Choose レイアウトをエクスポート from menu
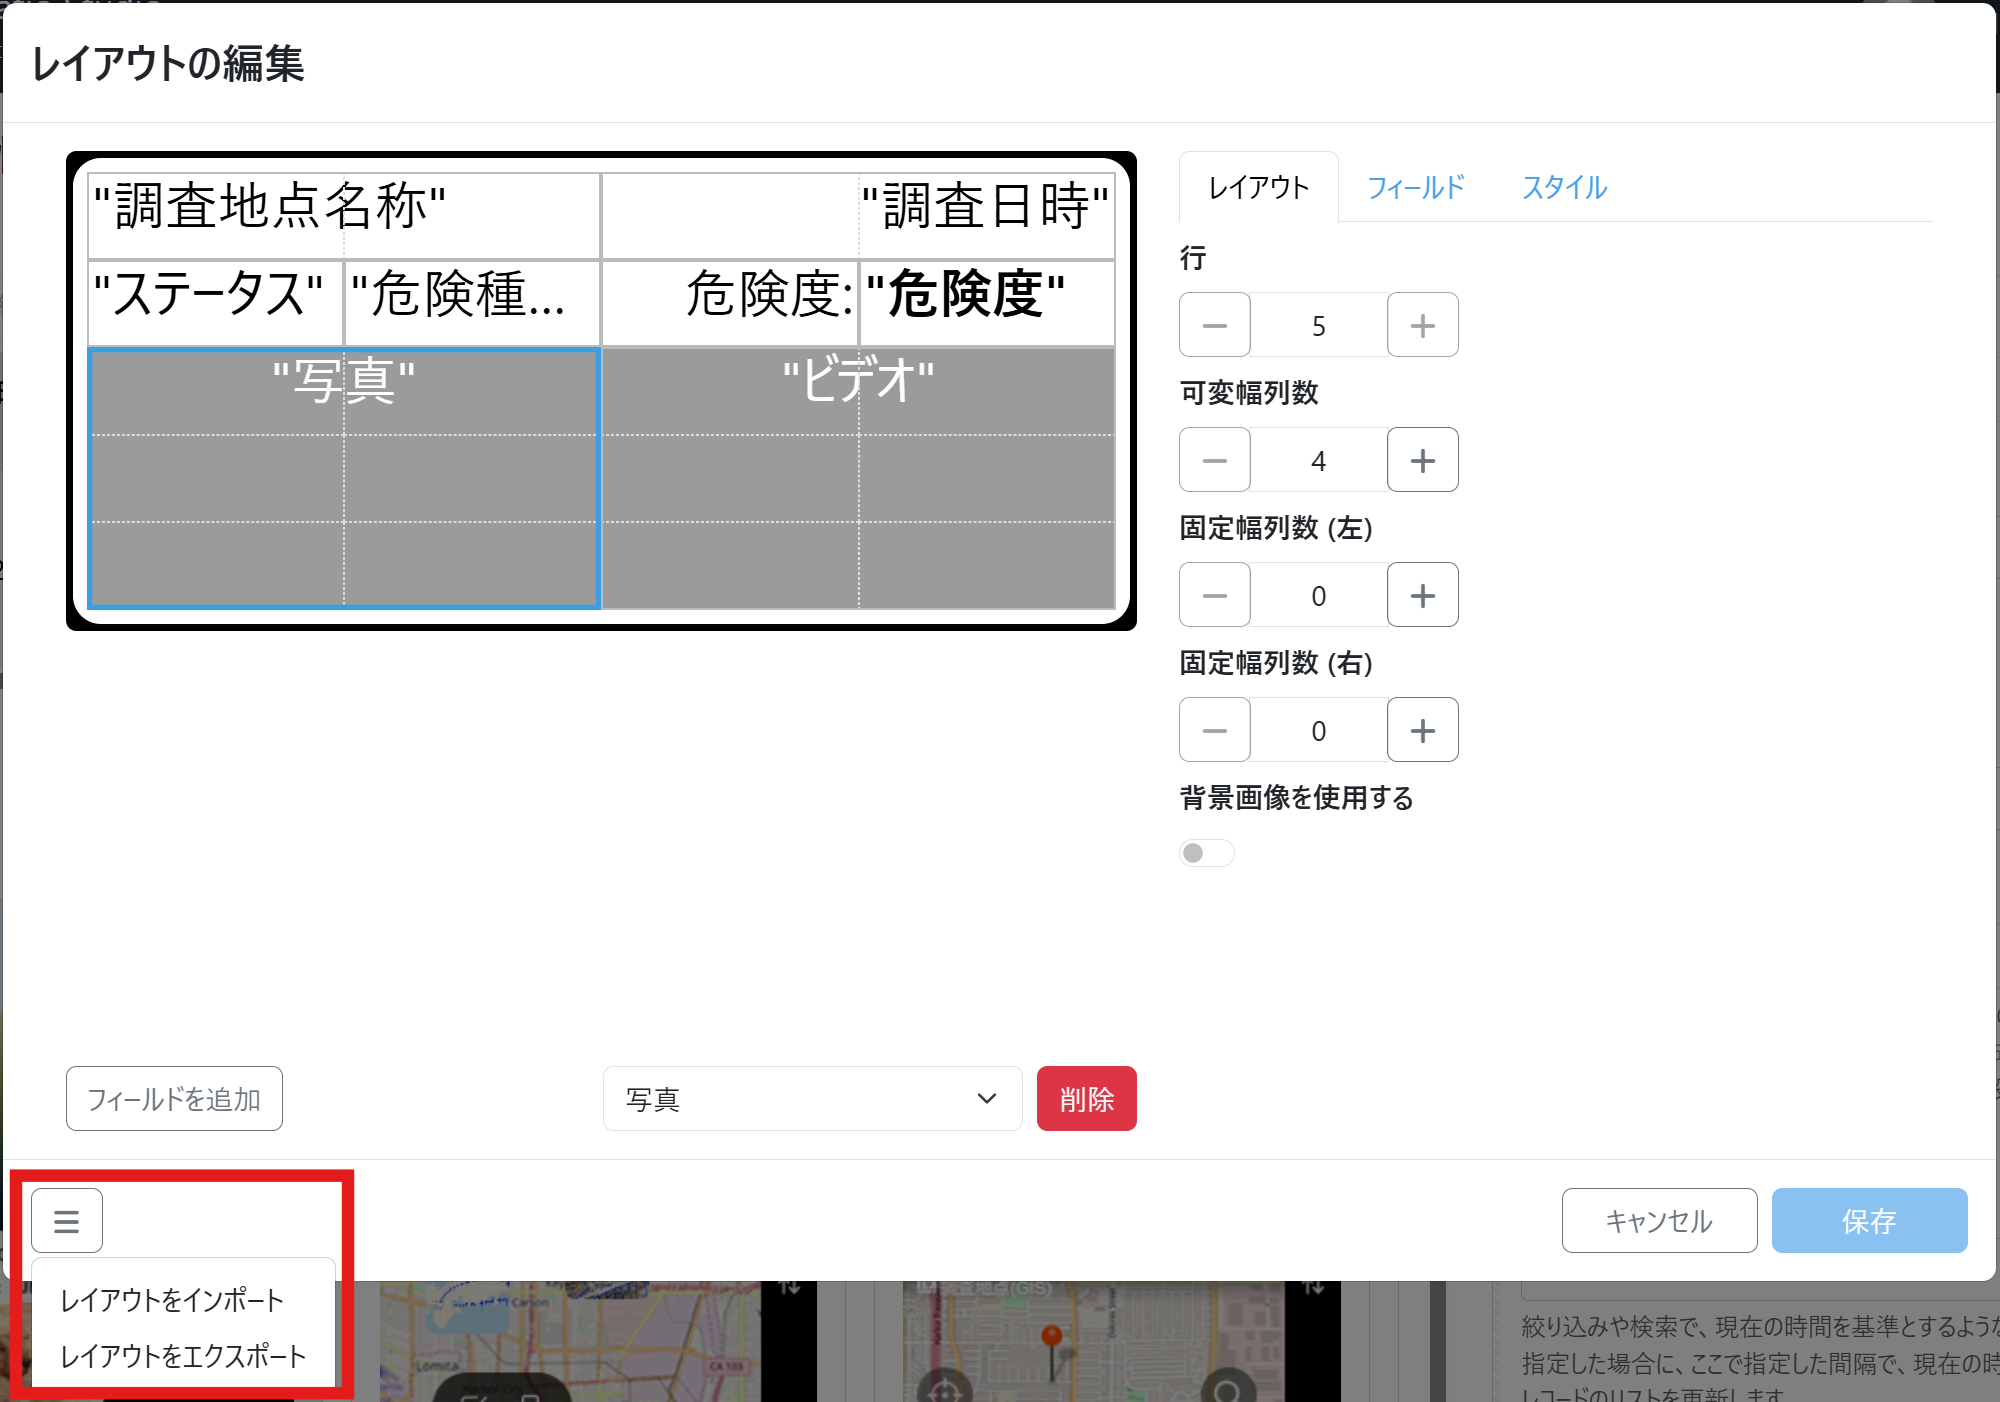The image size is (2000, 1402). pyautogui.click(x=183, y=1356)
